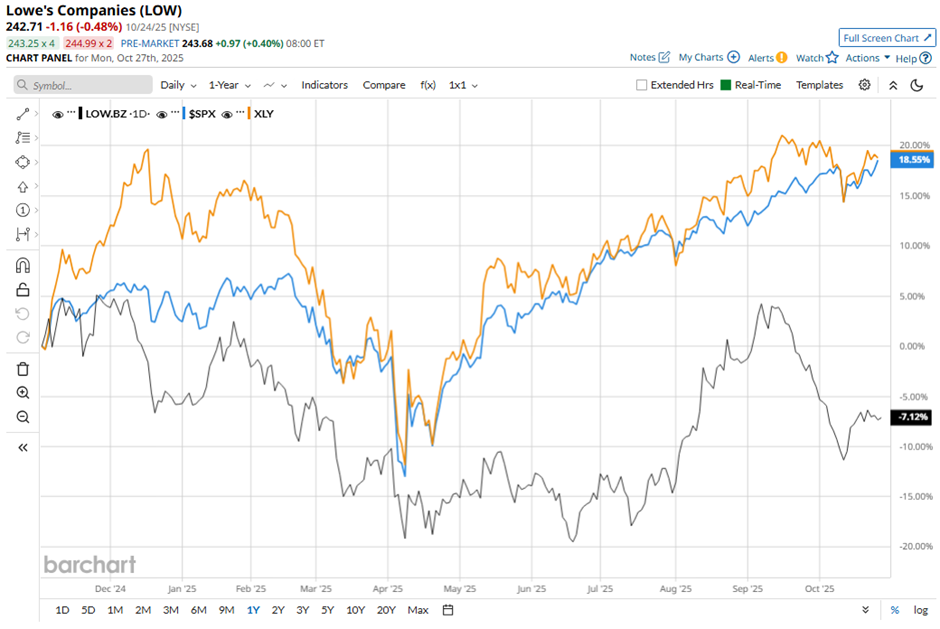Hide the LOW.BZ series eye icon
Image resolution: width=940 pixels, height=629 pixels.
coord(58,115)
